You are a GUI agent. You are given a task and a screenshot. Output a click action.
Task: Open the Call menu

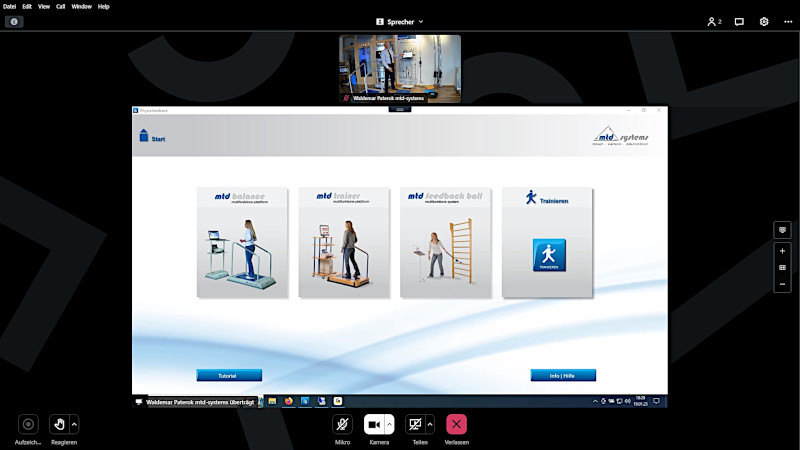coord(61,7)
